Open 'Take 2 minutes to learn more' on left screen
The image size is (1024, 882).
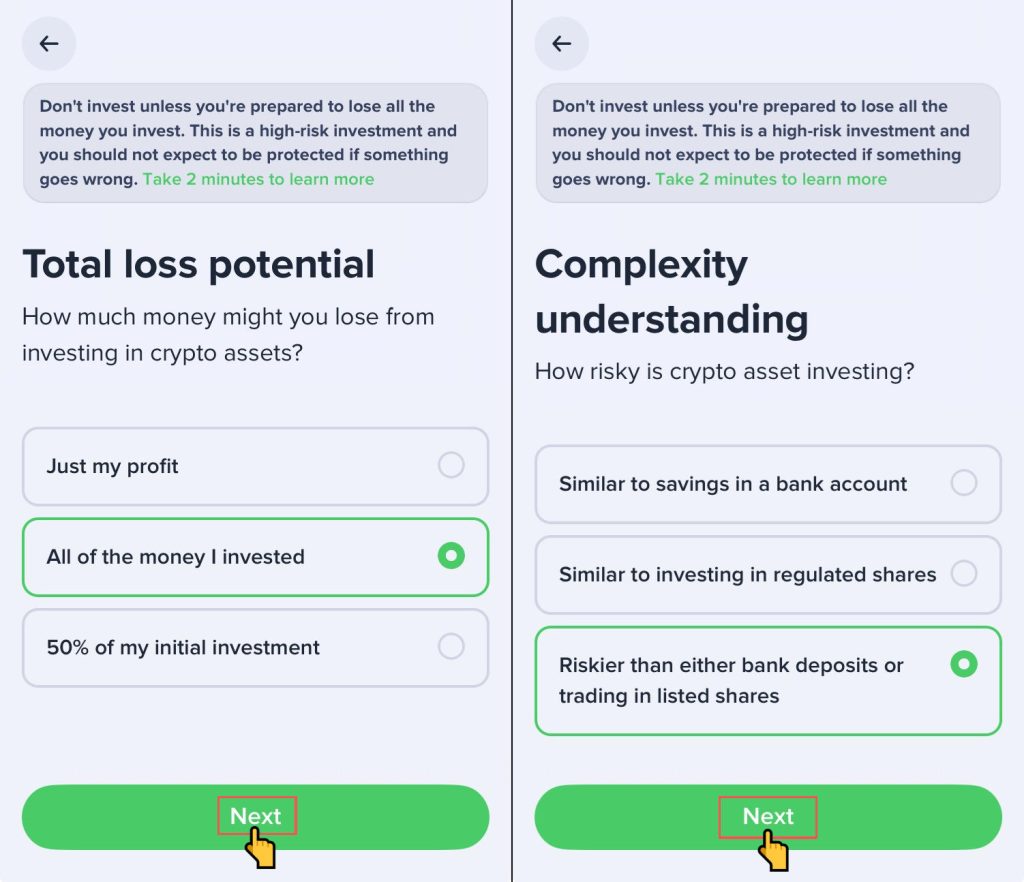click(x=258, y=180)
